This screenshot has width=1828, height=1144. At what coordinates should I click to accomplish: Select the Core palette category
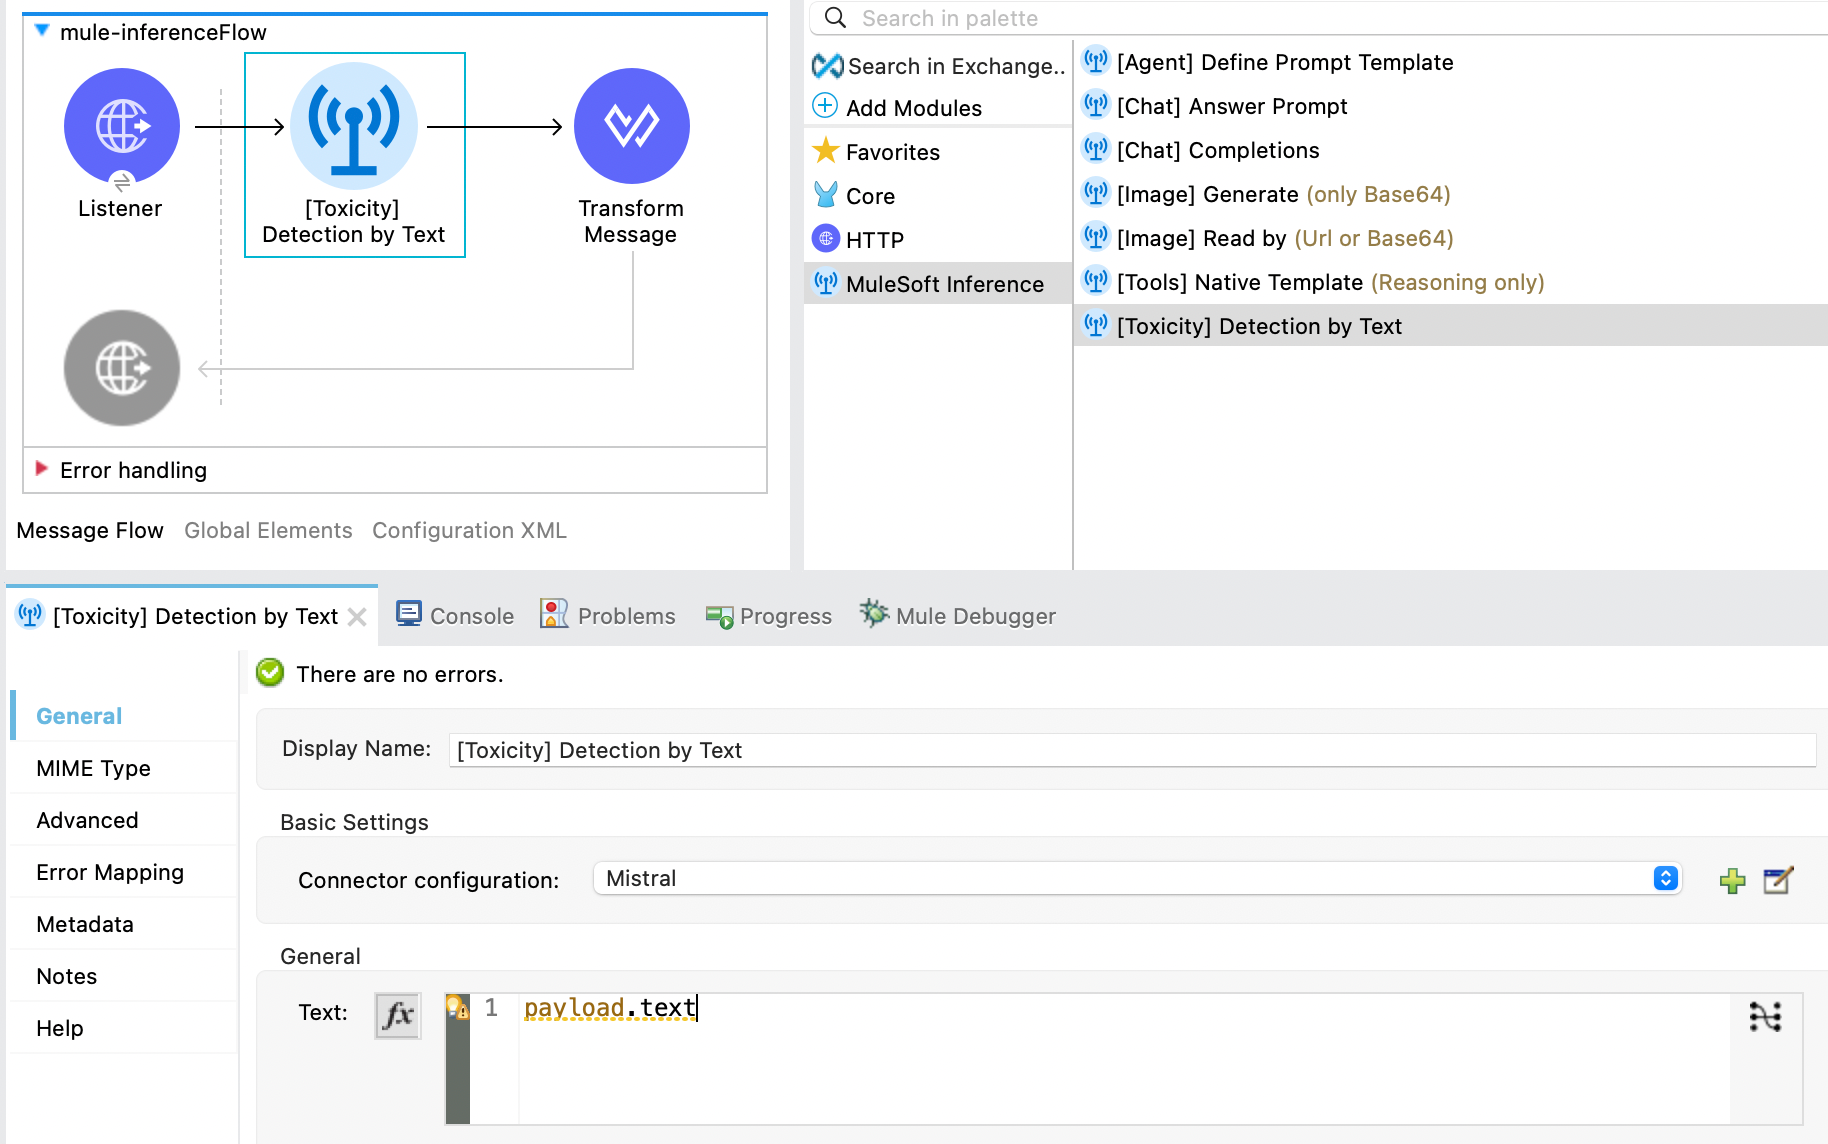(870, 196)
